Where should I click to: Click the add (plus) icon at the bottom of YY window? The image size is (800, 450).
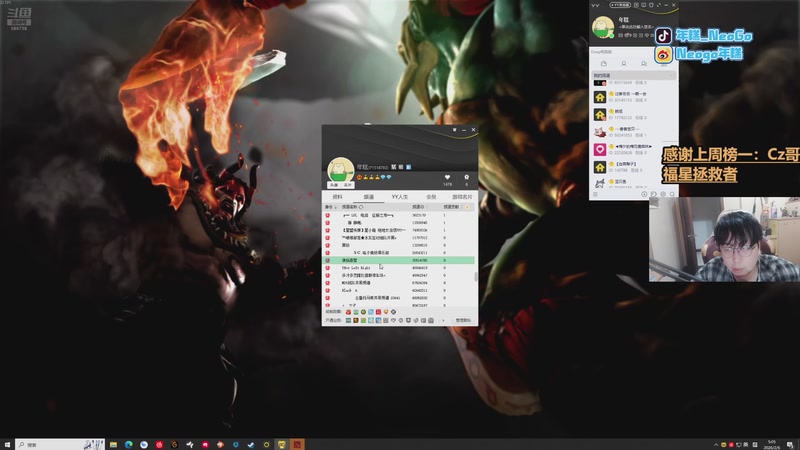644,194
